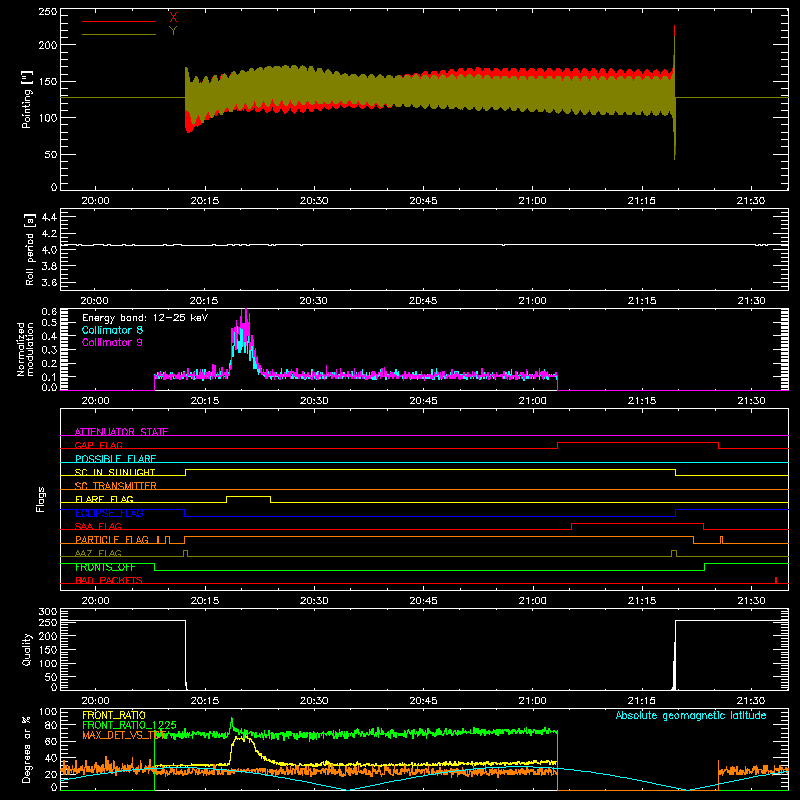
Task: Click the raised segment of the SAA_FLAG trace
Action: point(637,523)
